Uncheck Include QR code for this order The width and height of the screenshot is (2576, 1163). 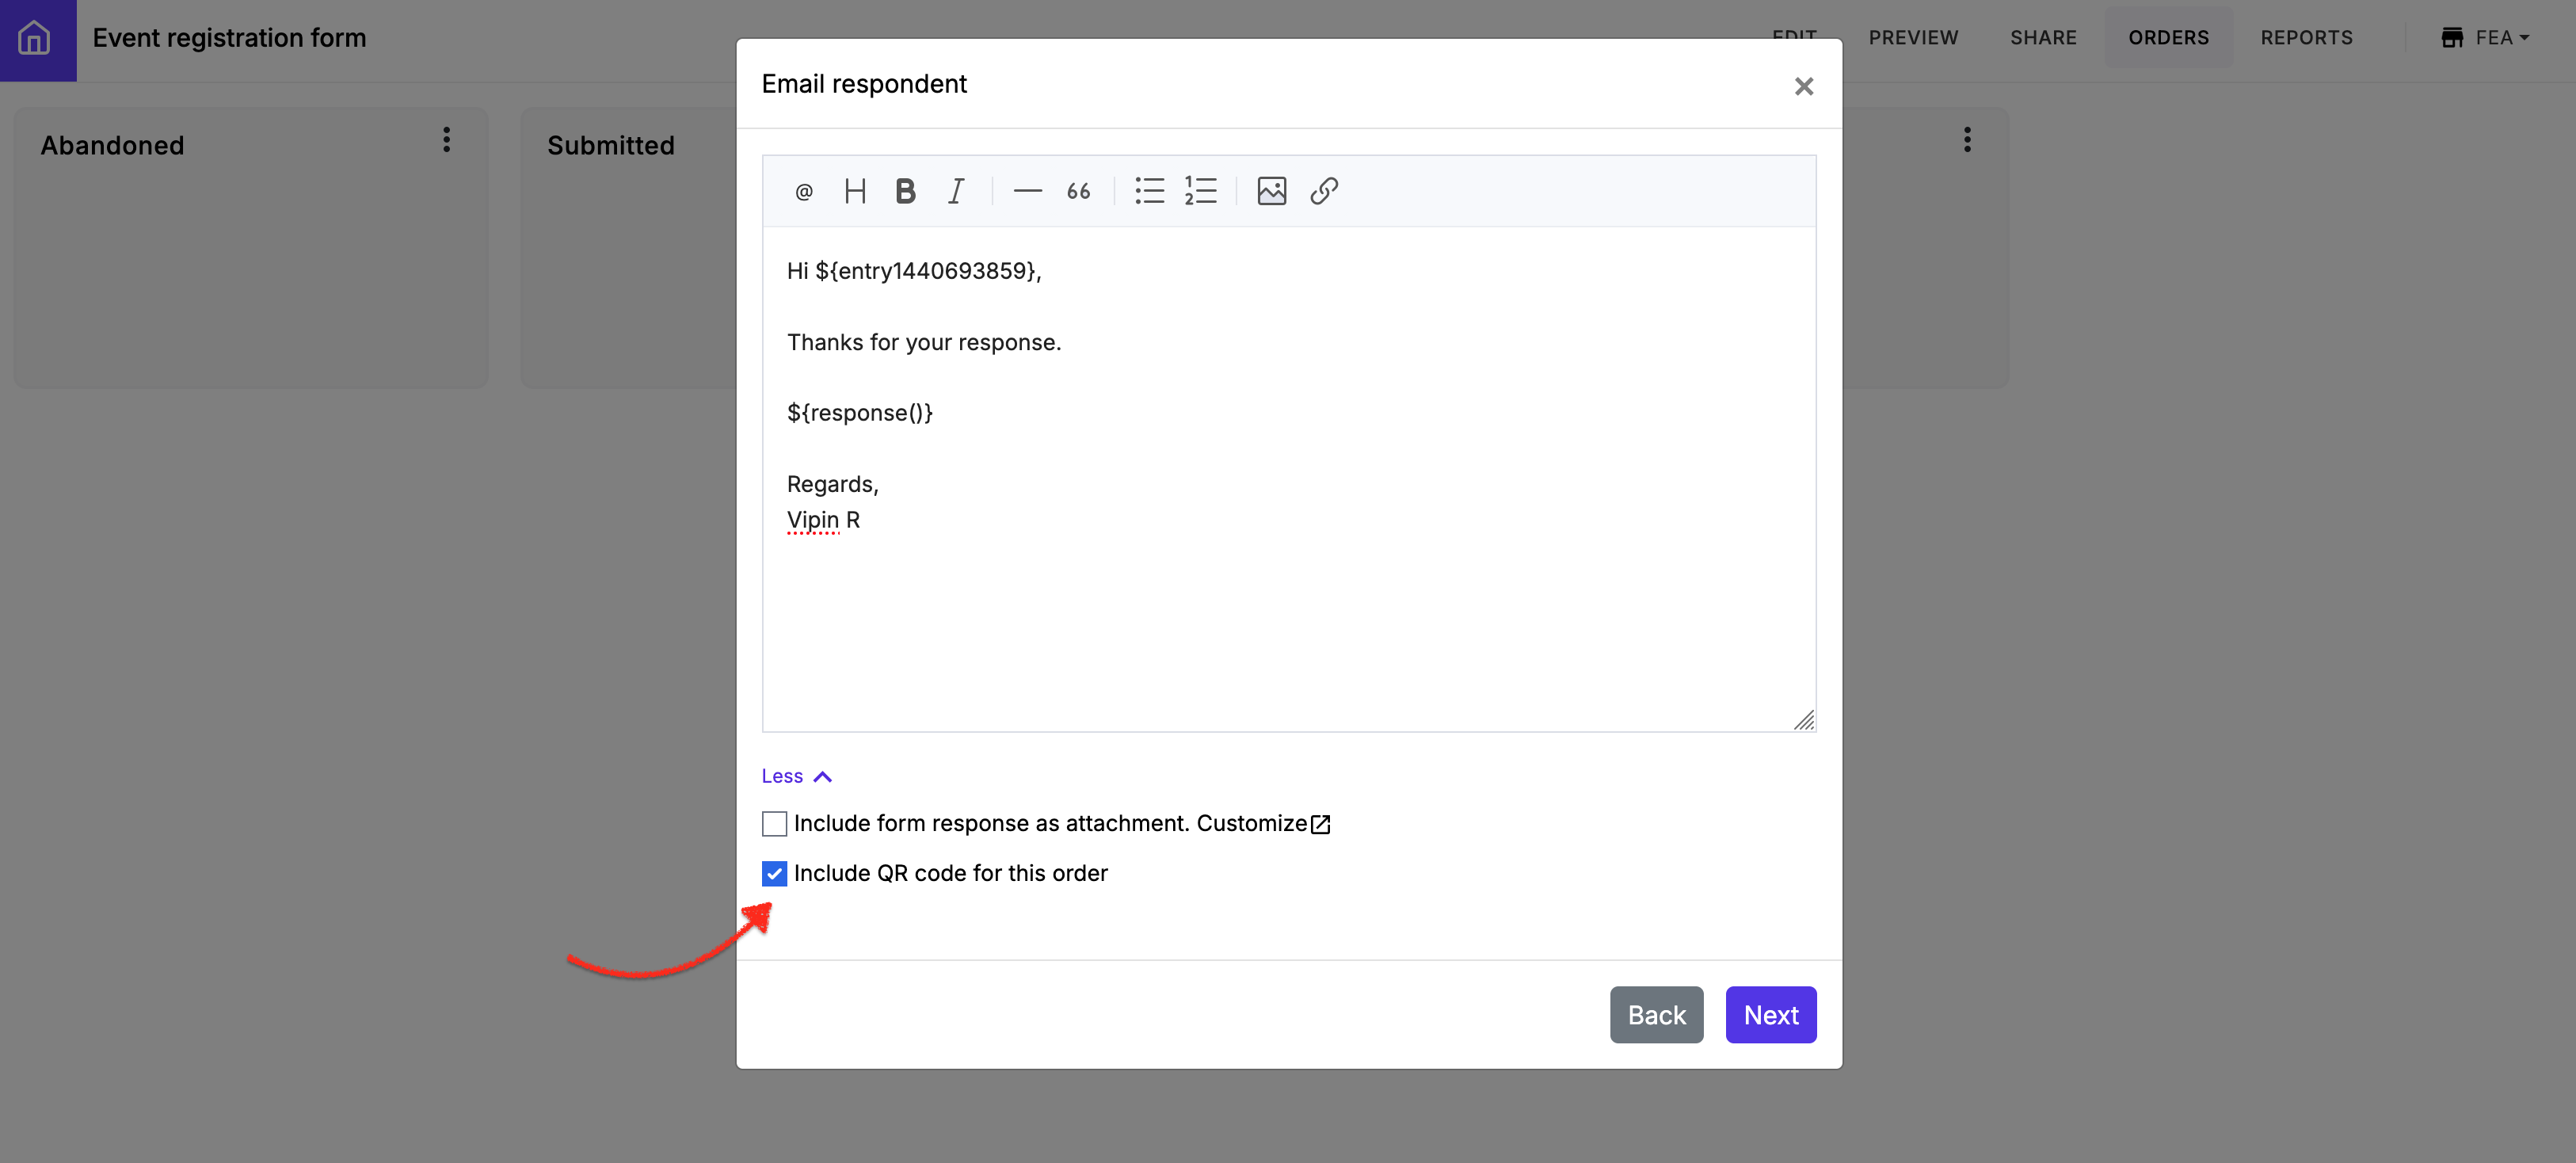(774, 873)
